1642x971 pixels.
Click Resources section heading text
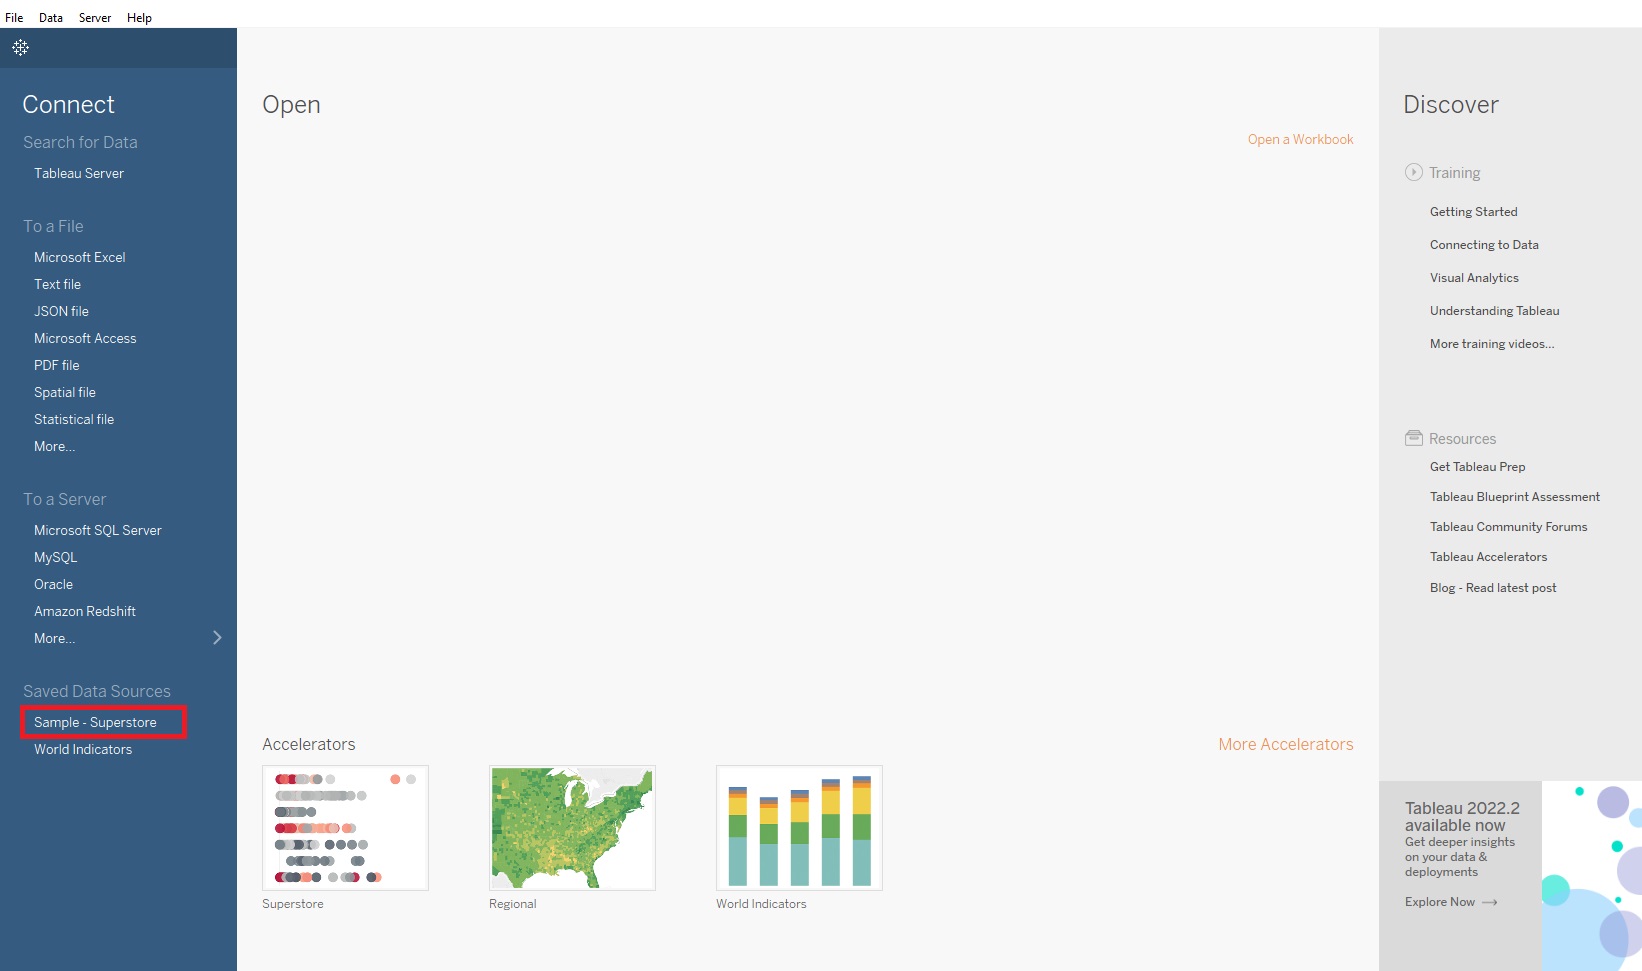(1462, 439)
